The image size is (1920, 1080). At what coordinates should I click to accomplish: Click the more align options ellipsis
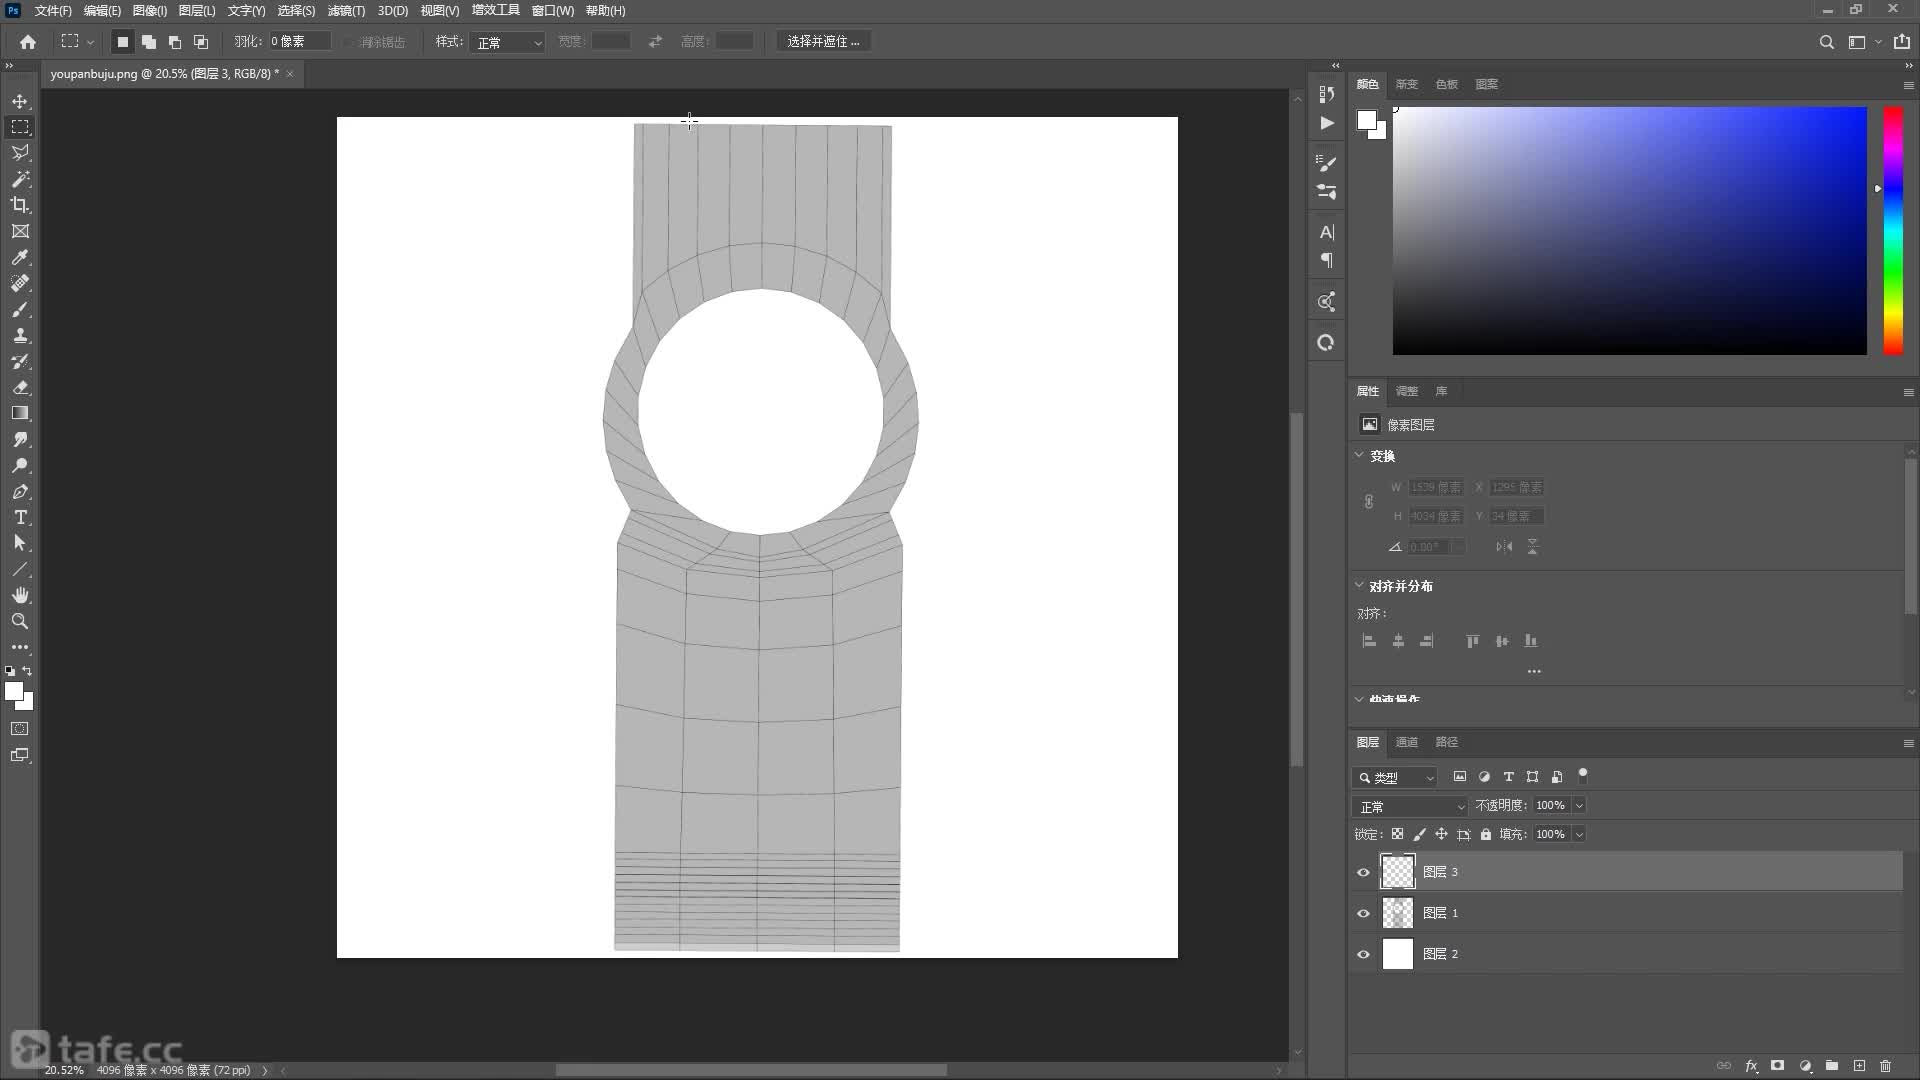[1534, 671]
